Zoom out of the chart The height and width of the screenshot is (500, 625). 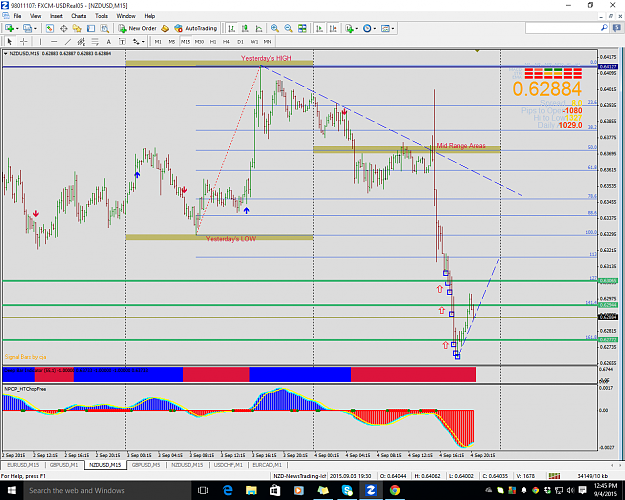coord(288,28)
